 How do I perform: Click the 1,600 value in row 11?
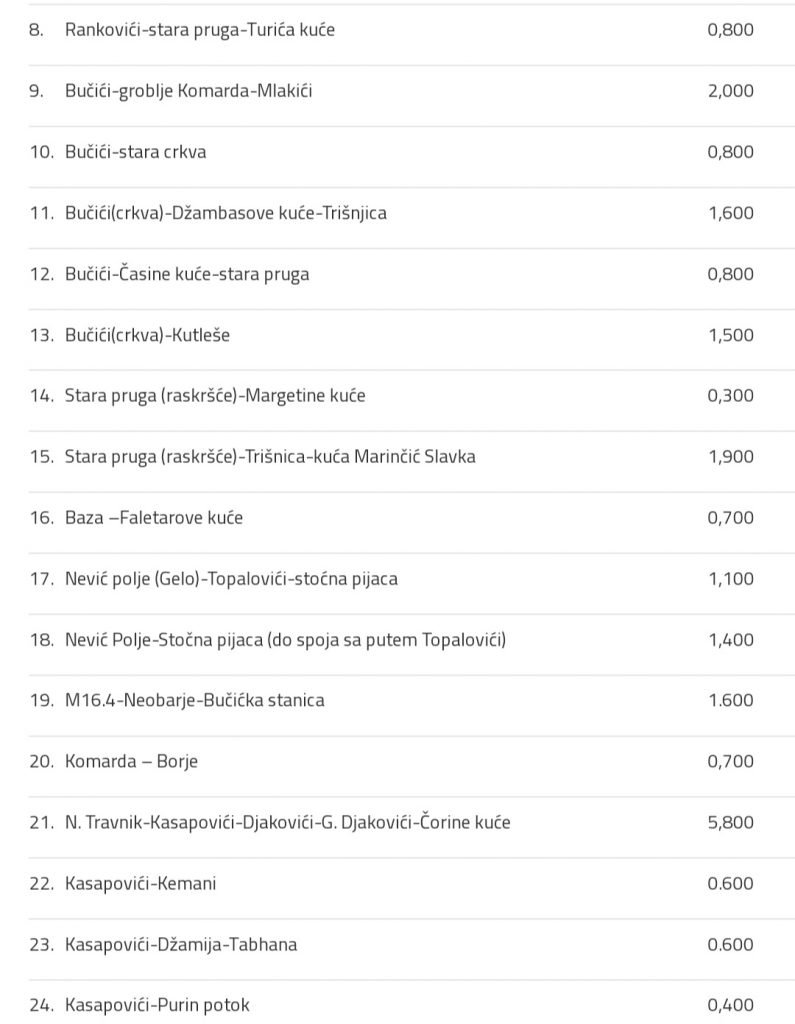click(730, 213)
